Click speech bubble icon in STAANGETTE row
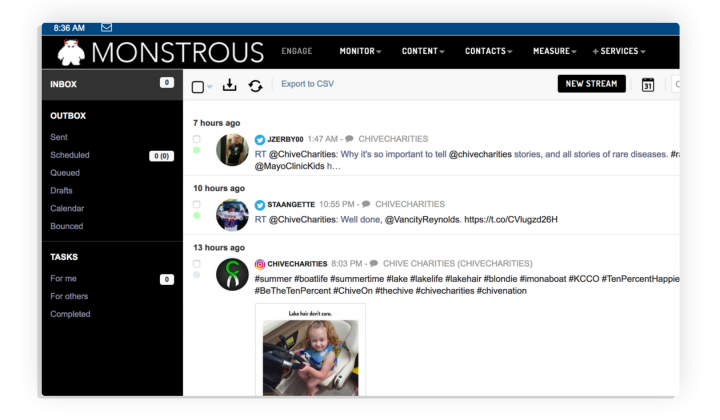 (x=366, y=204)
